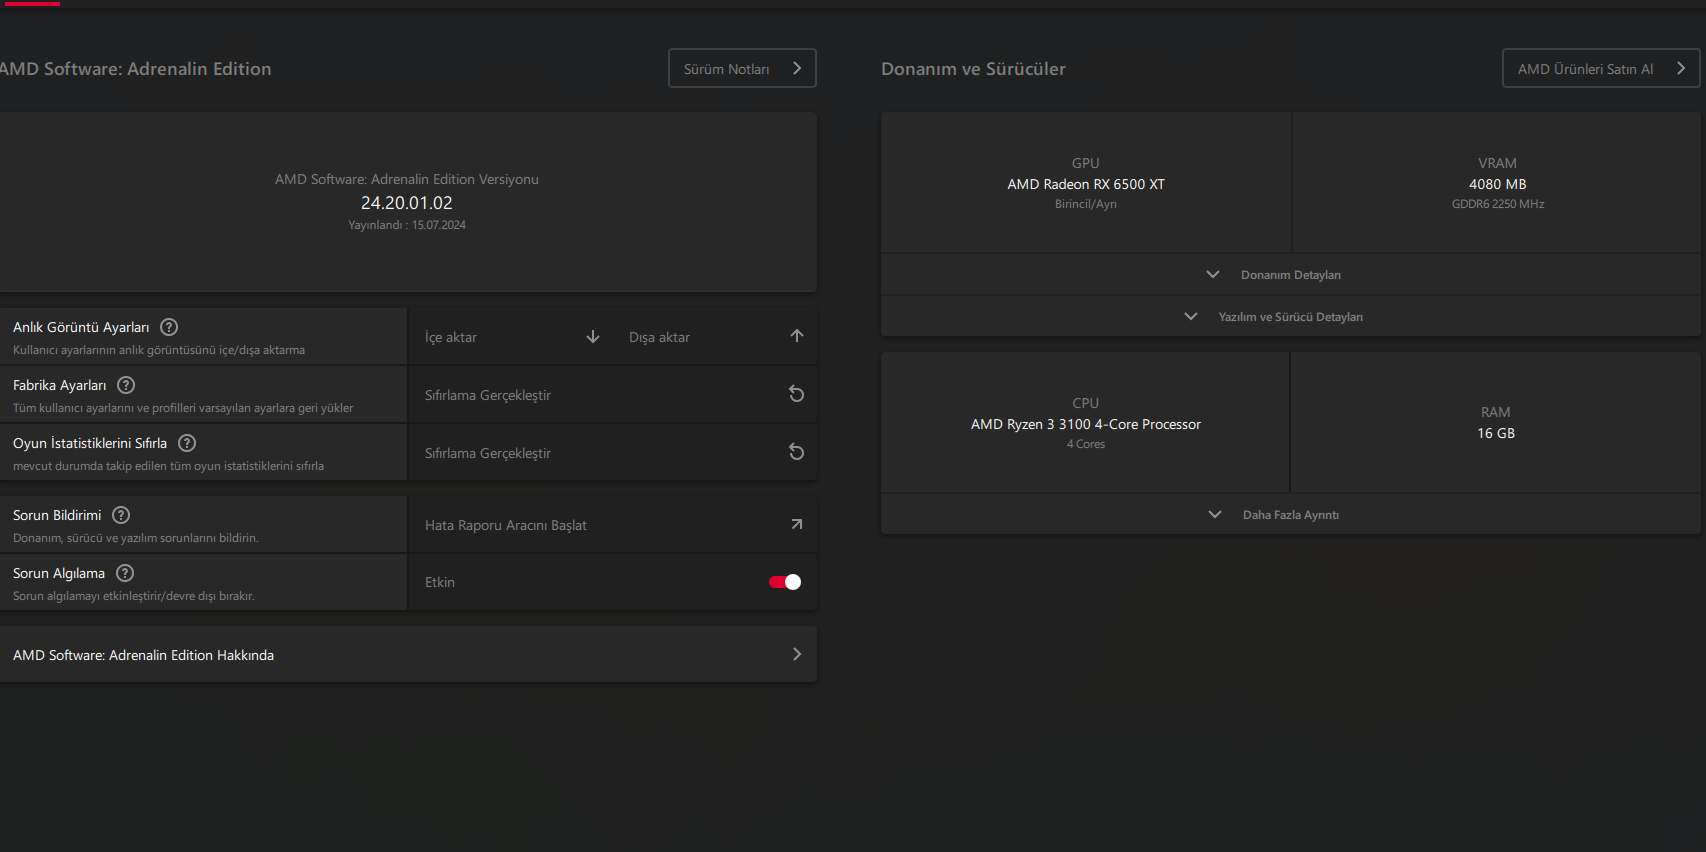Click the Hata Raporu launch arrow icon
The width and height of the screenshot is (1706, 852).
(797, 524)
